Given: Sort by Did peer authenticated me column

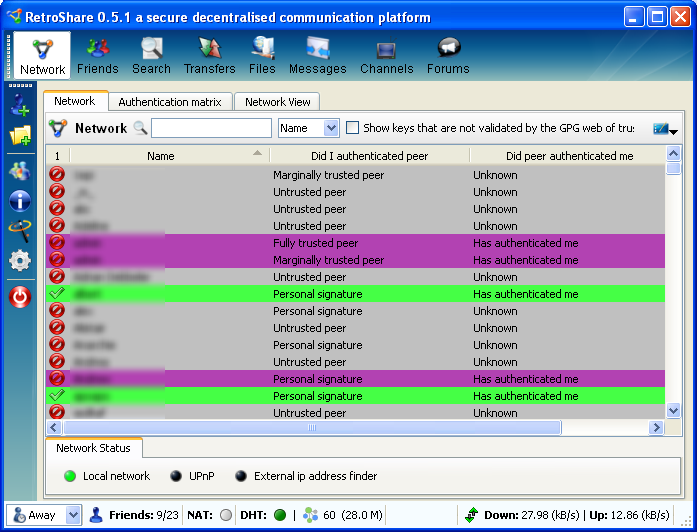Looking at the screenshot, I should [568, 156].
